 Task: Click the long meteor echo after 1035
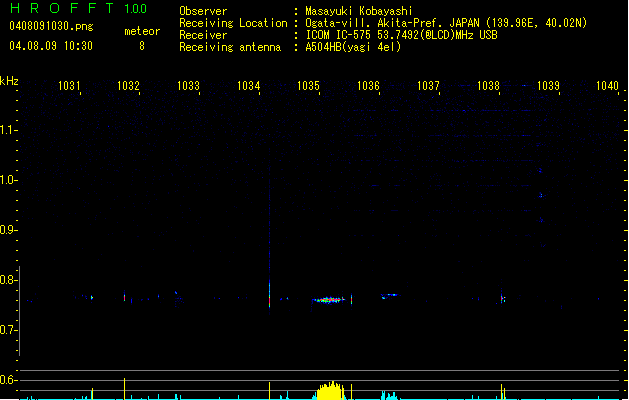pyautogui.click(x=329, y=300)
